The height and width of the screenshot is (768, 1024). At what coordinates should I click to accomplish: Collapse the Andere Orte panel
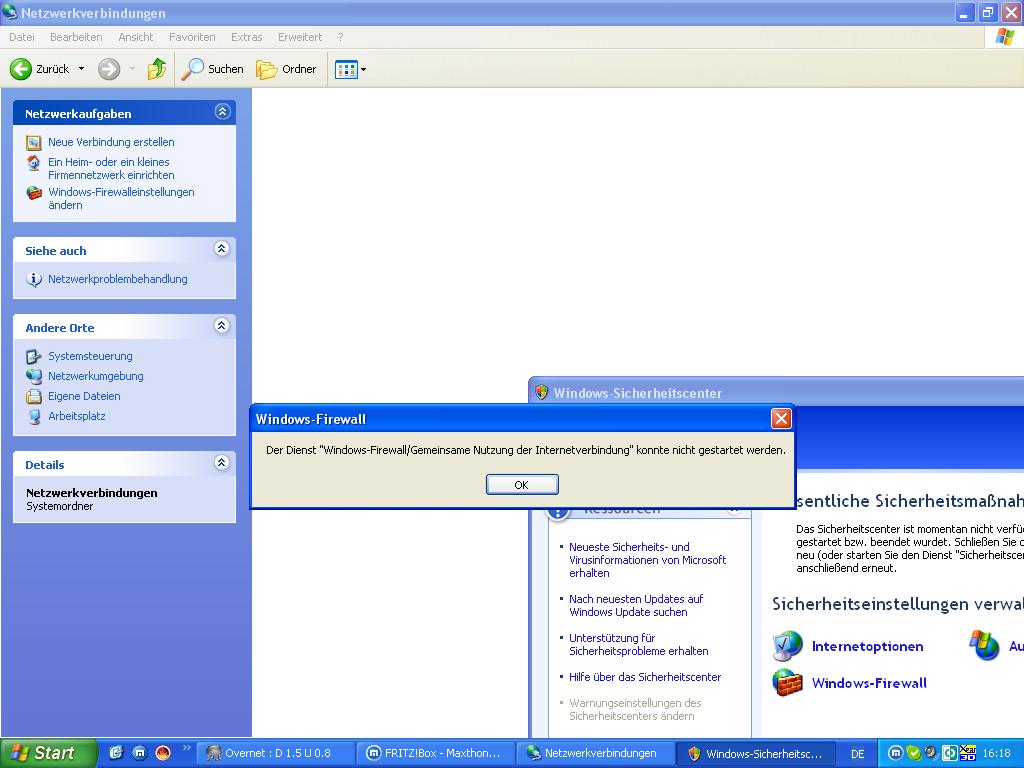coord(221,326)
